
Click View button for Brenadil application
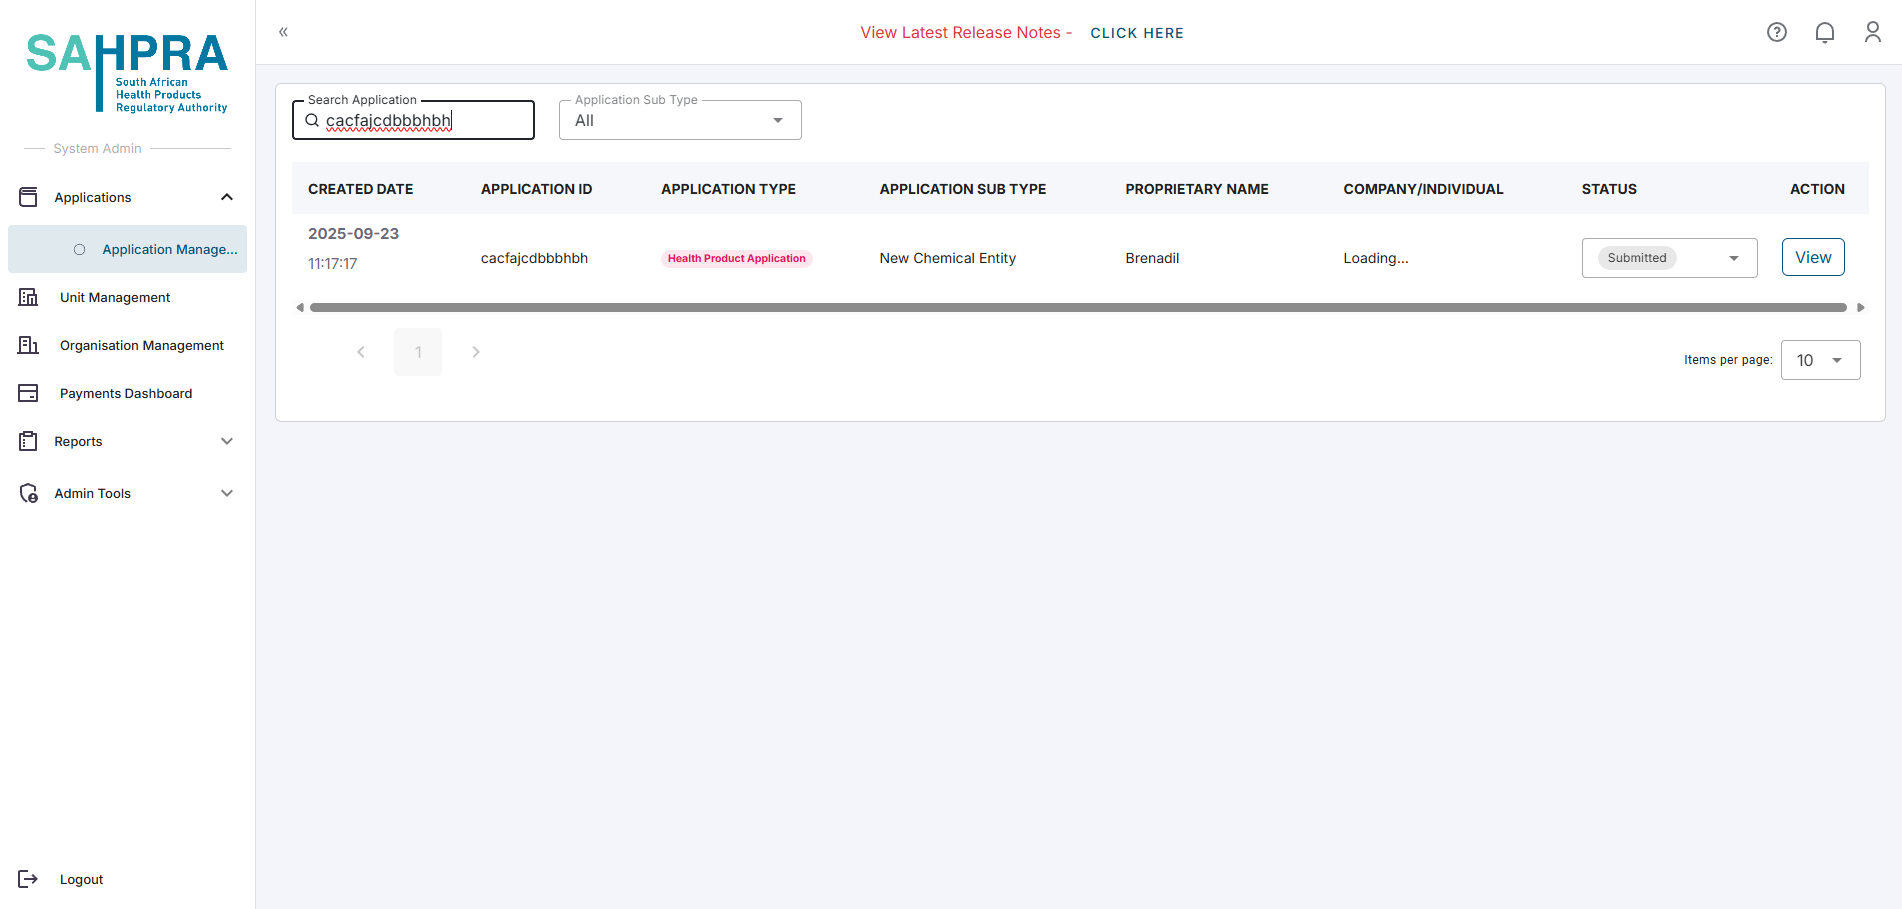point(1812,257)
